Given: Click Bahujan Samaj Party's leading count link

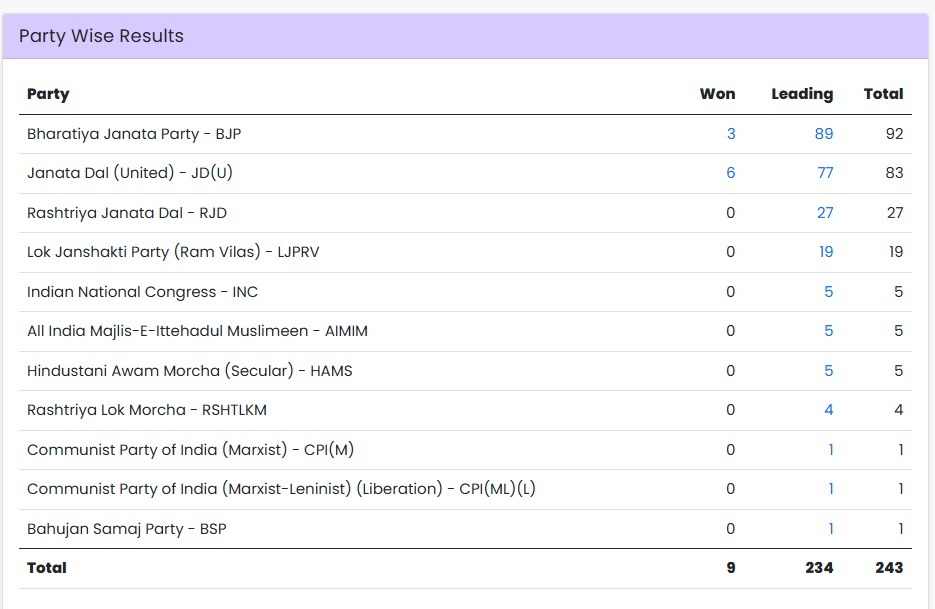Looking at the screenshot, I should 831,529.
